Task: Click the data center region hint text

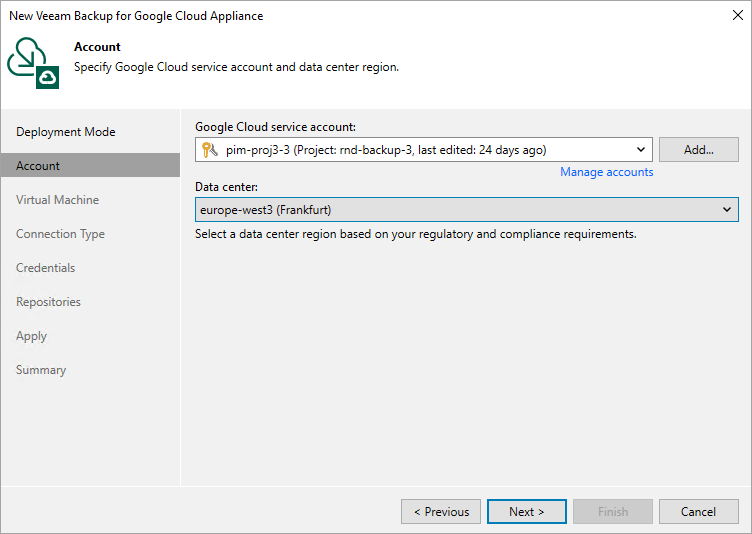Action: coord(416,234)
